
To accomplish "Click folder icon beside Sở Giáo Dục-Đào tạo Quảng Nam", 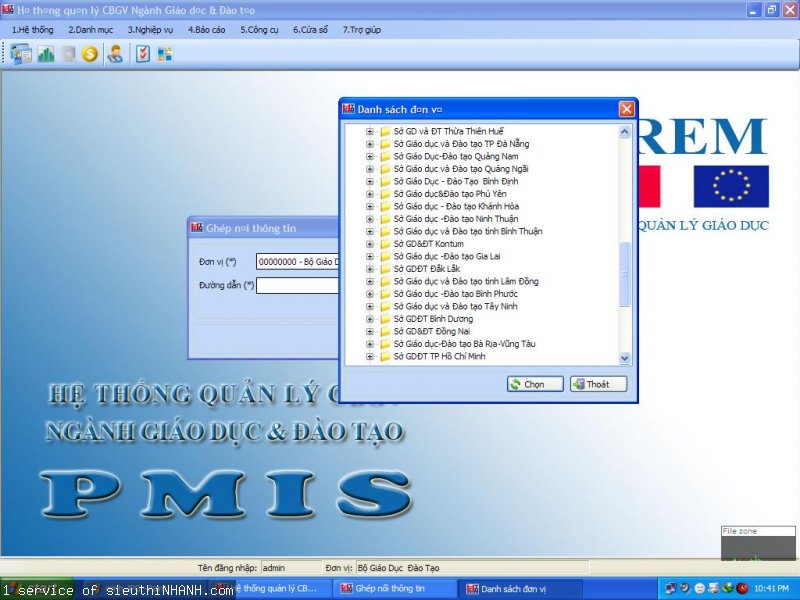I will pyautogui.click(x=385, y=157).
